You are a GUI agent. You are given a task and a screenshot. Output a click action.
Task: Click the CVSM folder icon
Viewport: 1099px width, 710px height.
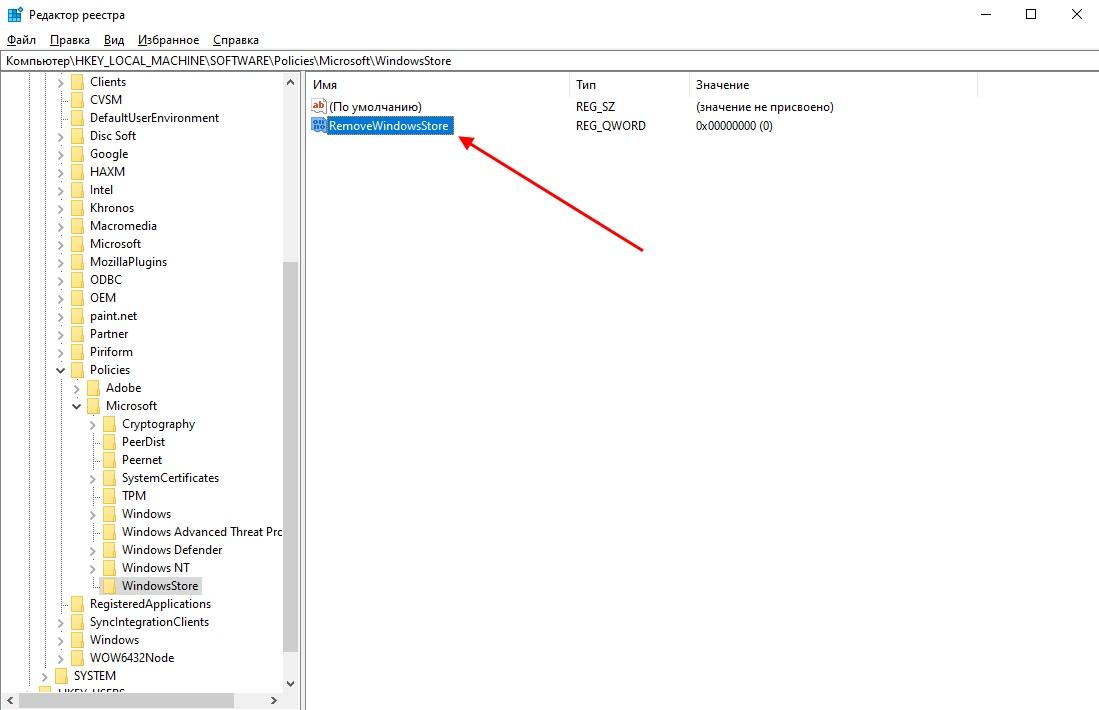click(x=77, y=100)
